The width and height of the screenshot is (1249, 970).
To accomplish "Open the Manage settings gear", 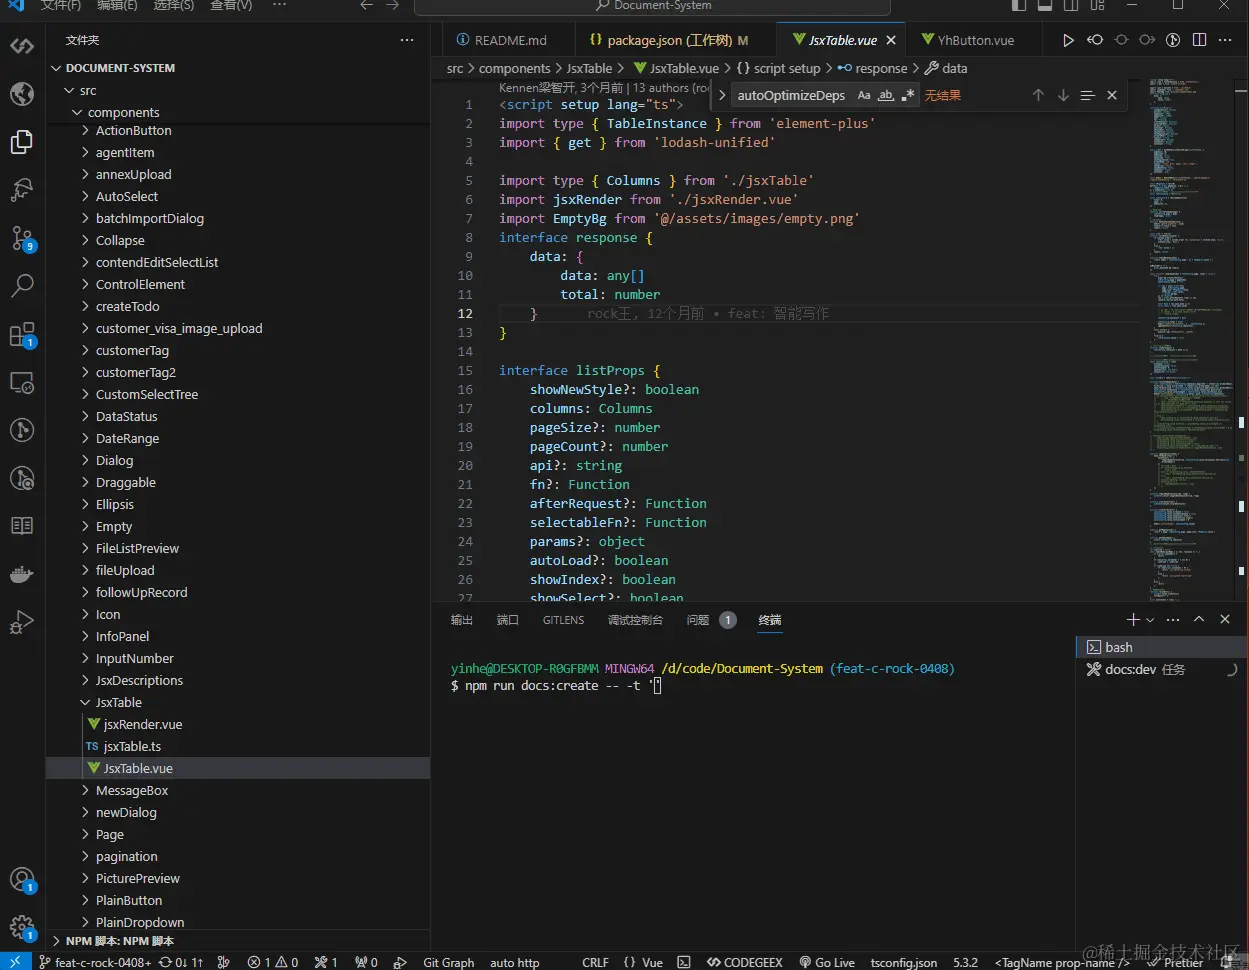I will pos(22,927).
